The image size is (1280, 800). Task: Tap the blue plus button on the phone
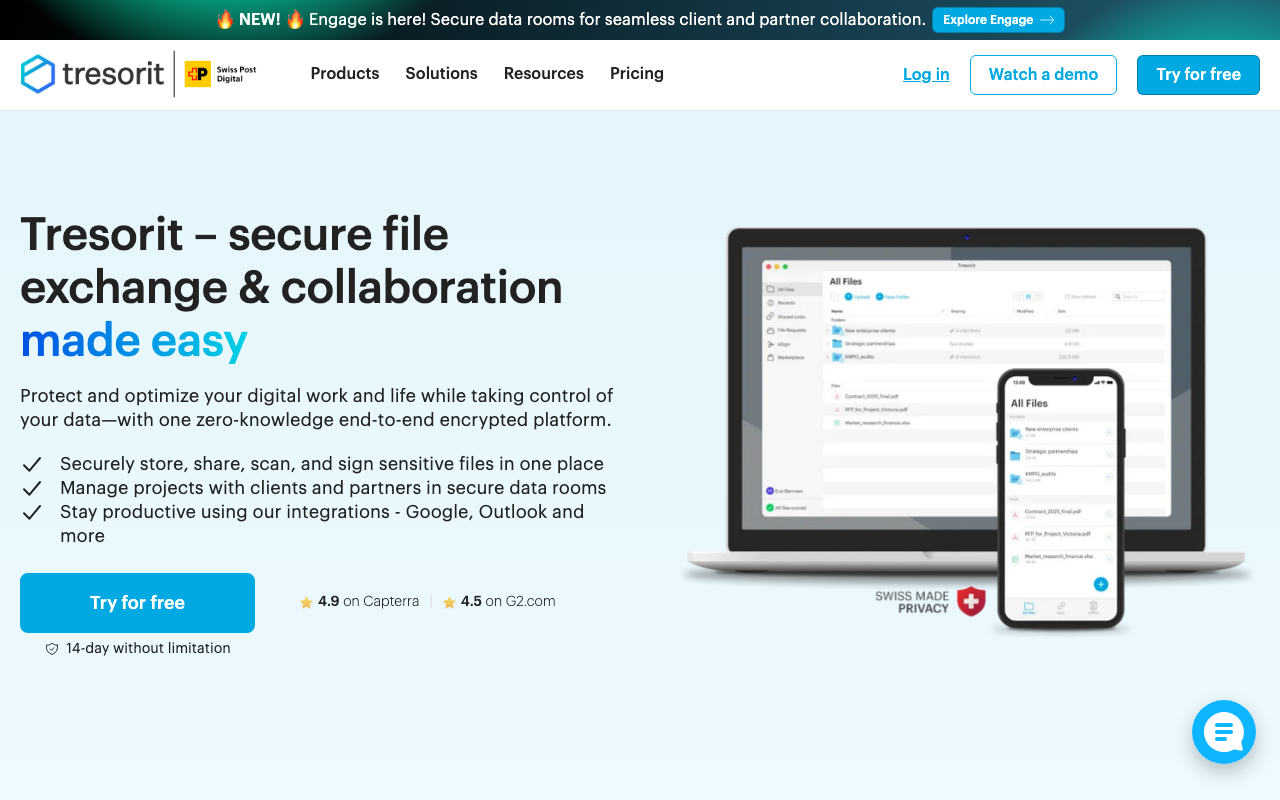click(x=1100, y=583)
